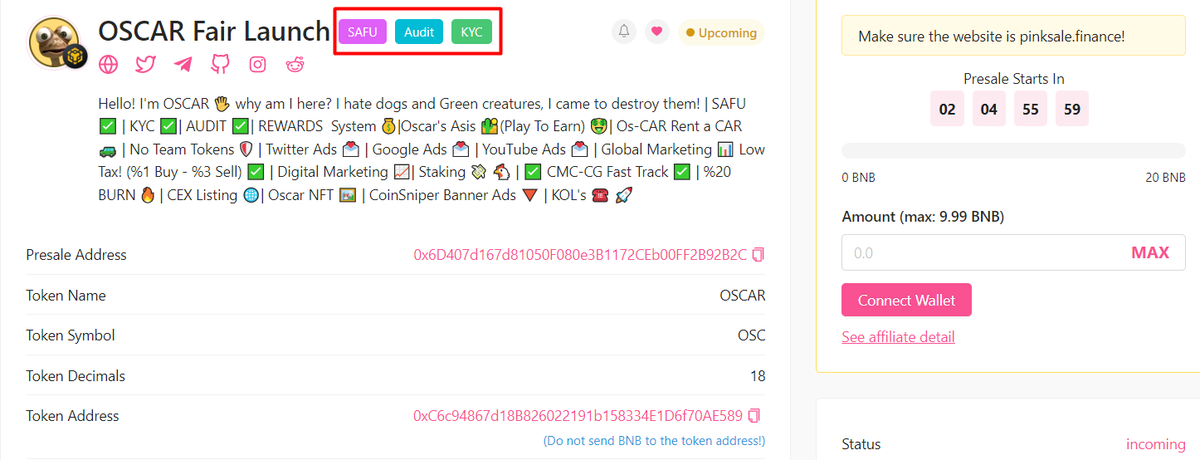This screenshot has width=1200, height=460.
Task: Click the Connect Wallet button
Action: tap(907, 300)
